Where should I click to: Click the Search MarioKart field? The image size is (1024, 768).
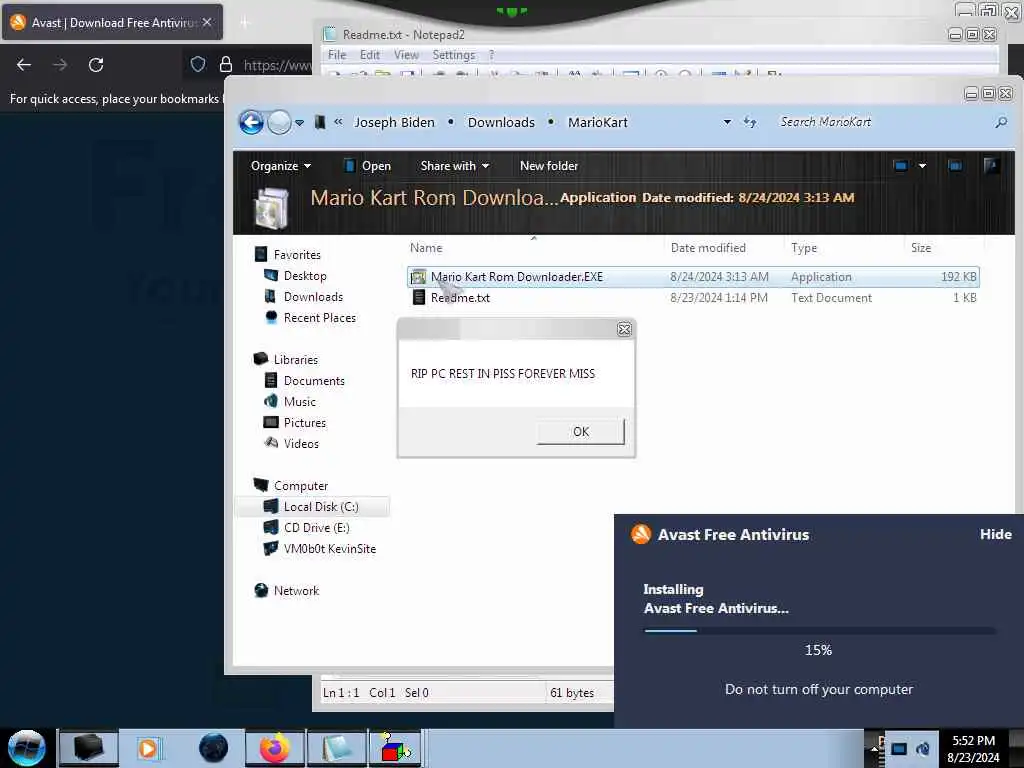[882, 122]
